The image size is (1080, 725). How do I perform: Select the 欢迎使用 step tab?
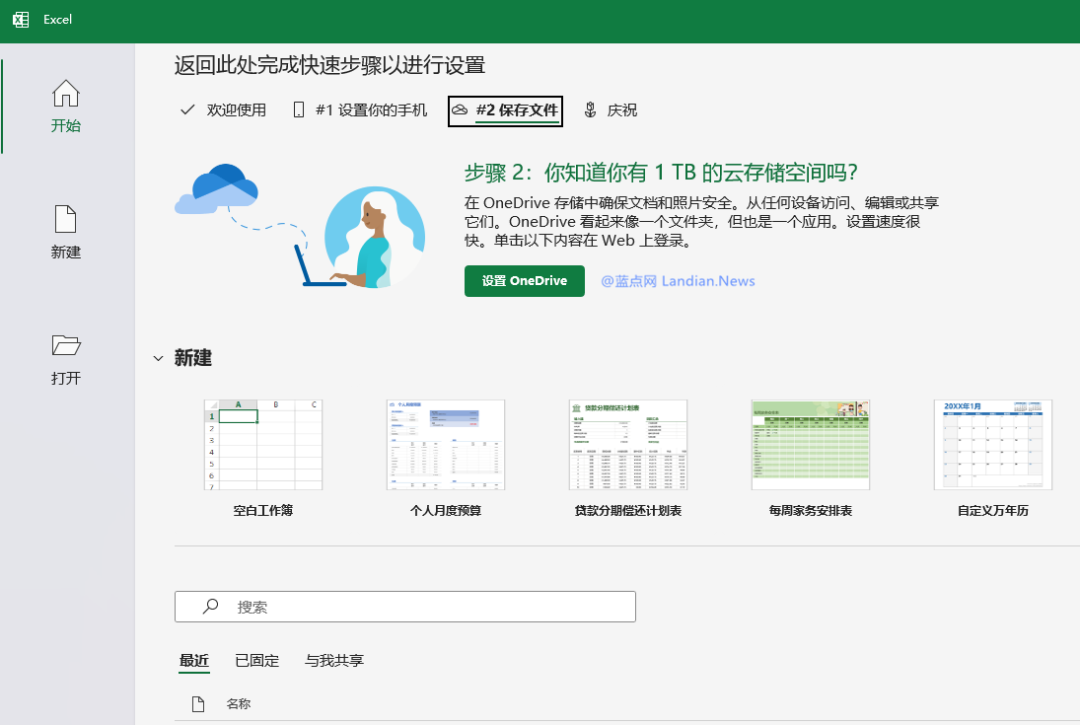pyautogui.click(x=223, y=110)
